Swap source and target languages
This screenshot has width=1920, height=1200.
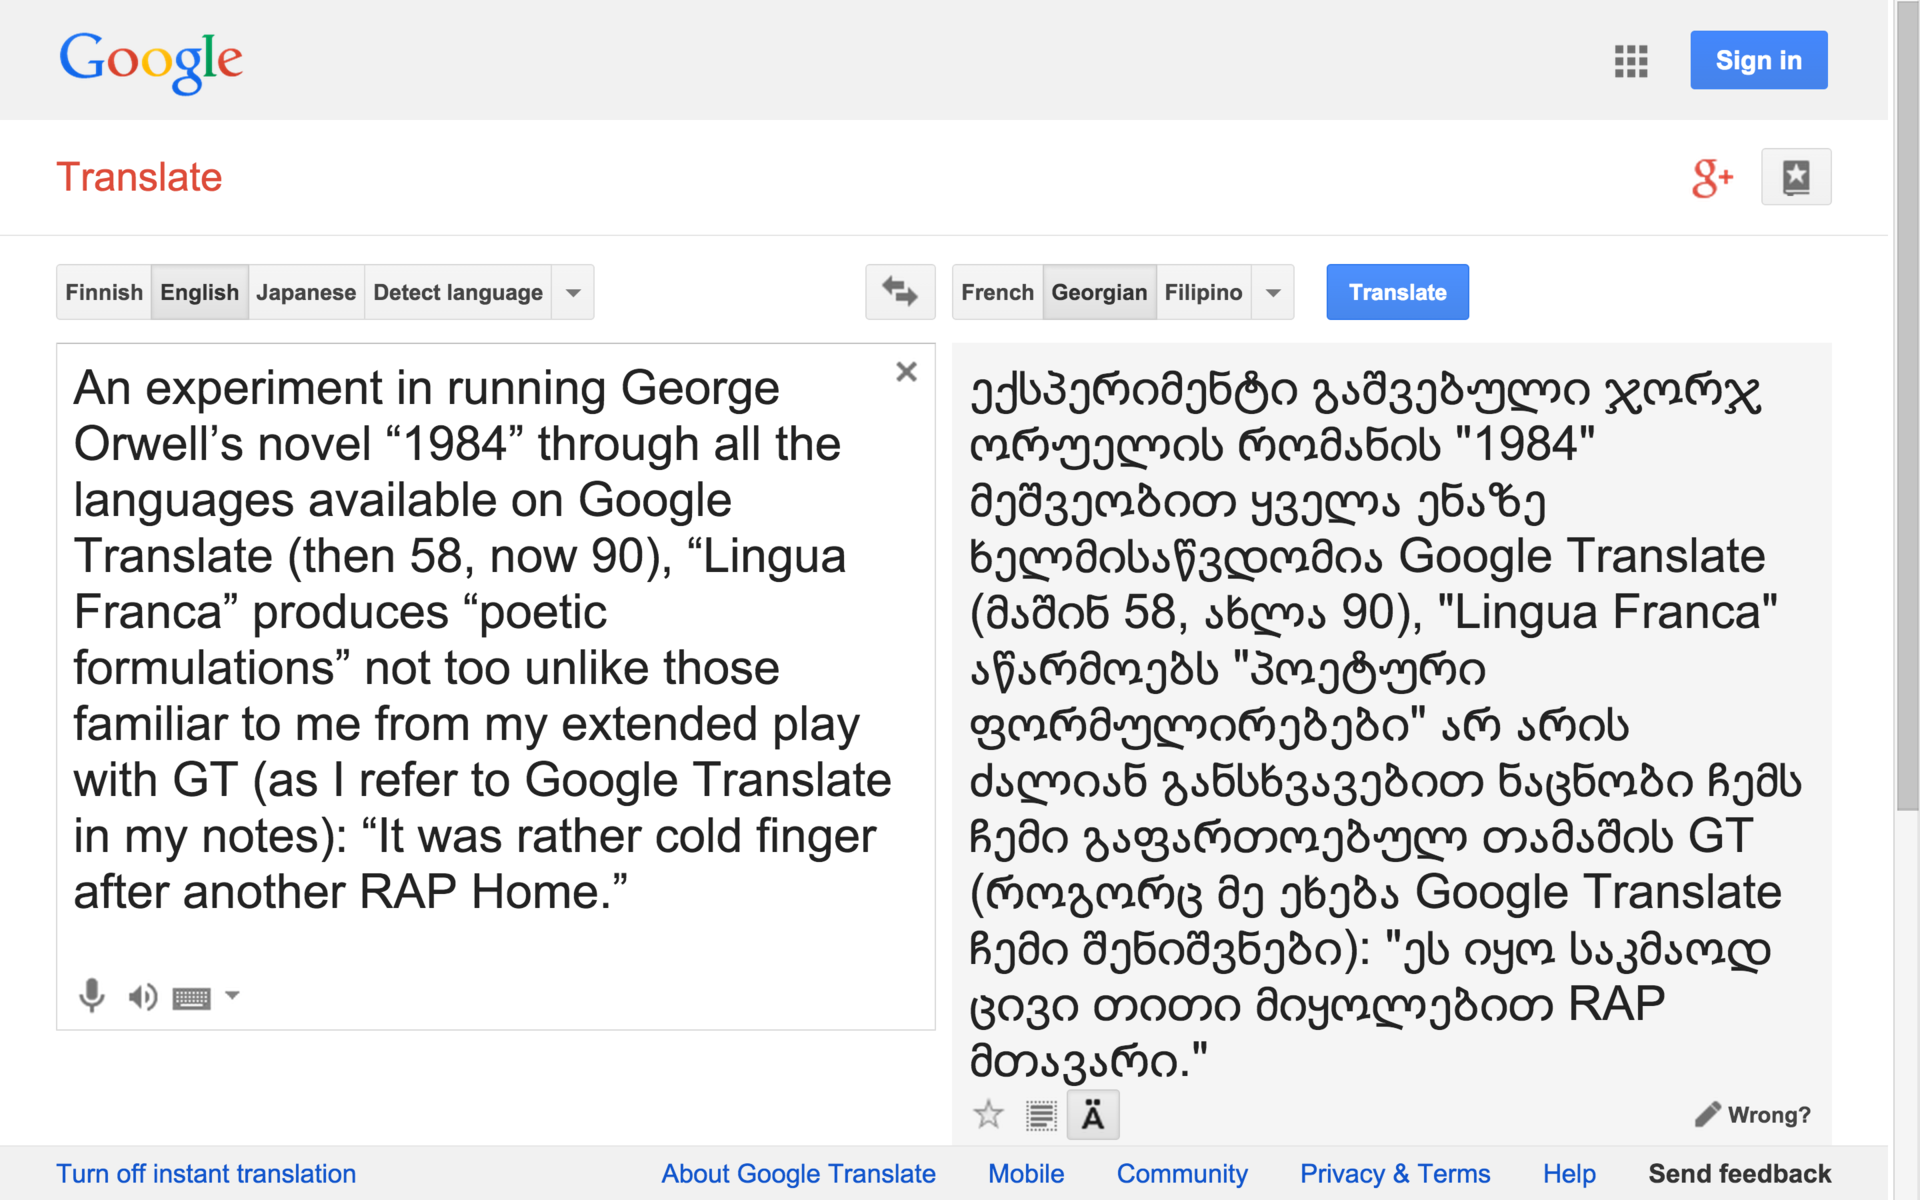(x=900, y=292)
